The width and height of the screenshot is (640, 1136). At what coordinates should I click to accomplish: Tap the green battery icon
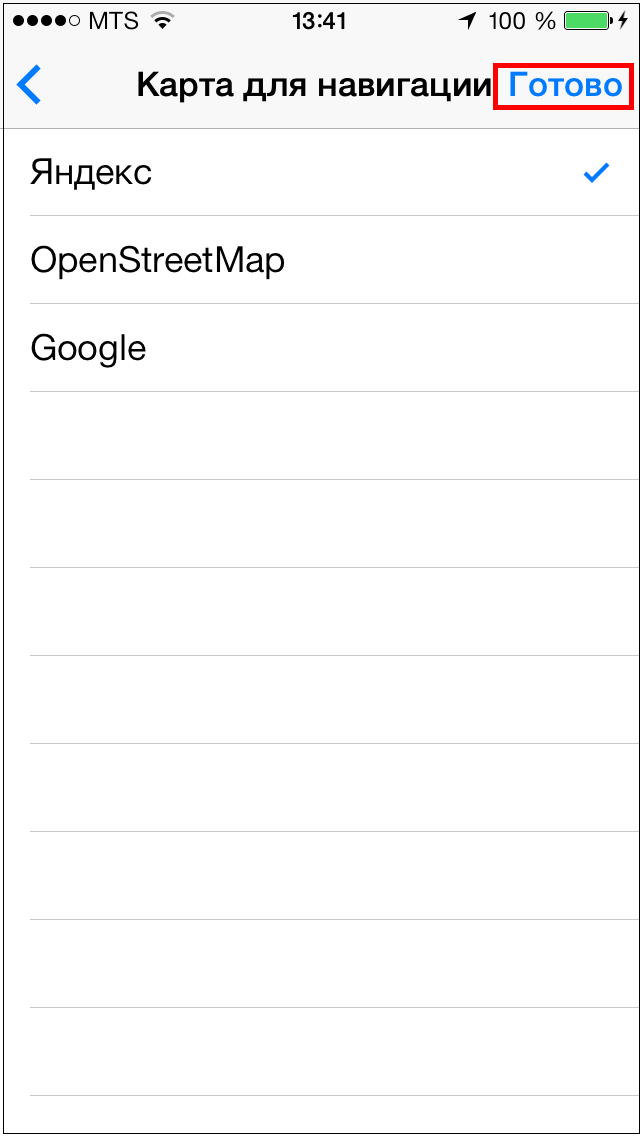pyautogui.click(x=587, y=21)
